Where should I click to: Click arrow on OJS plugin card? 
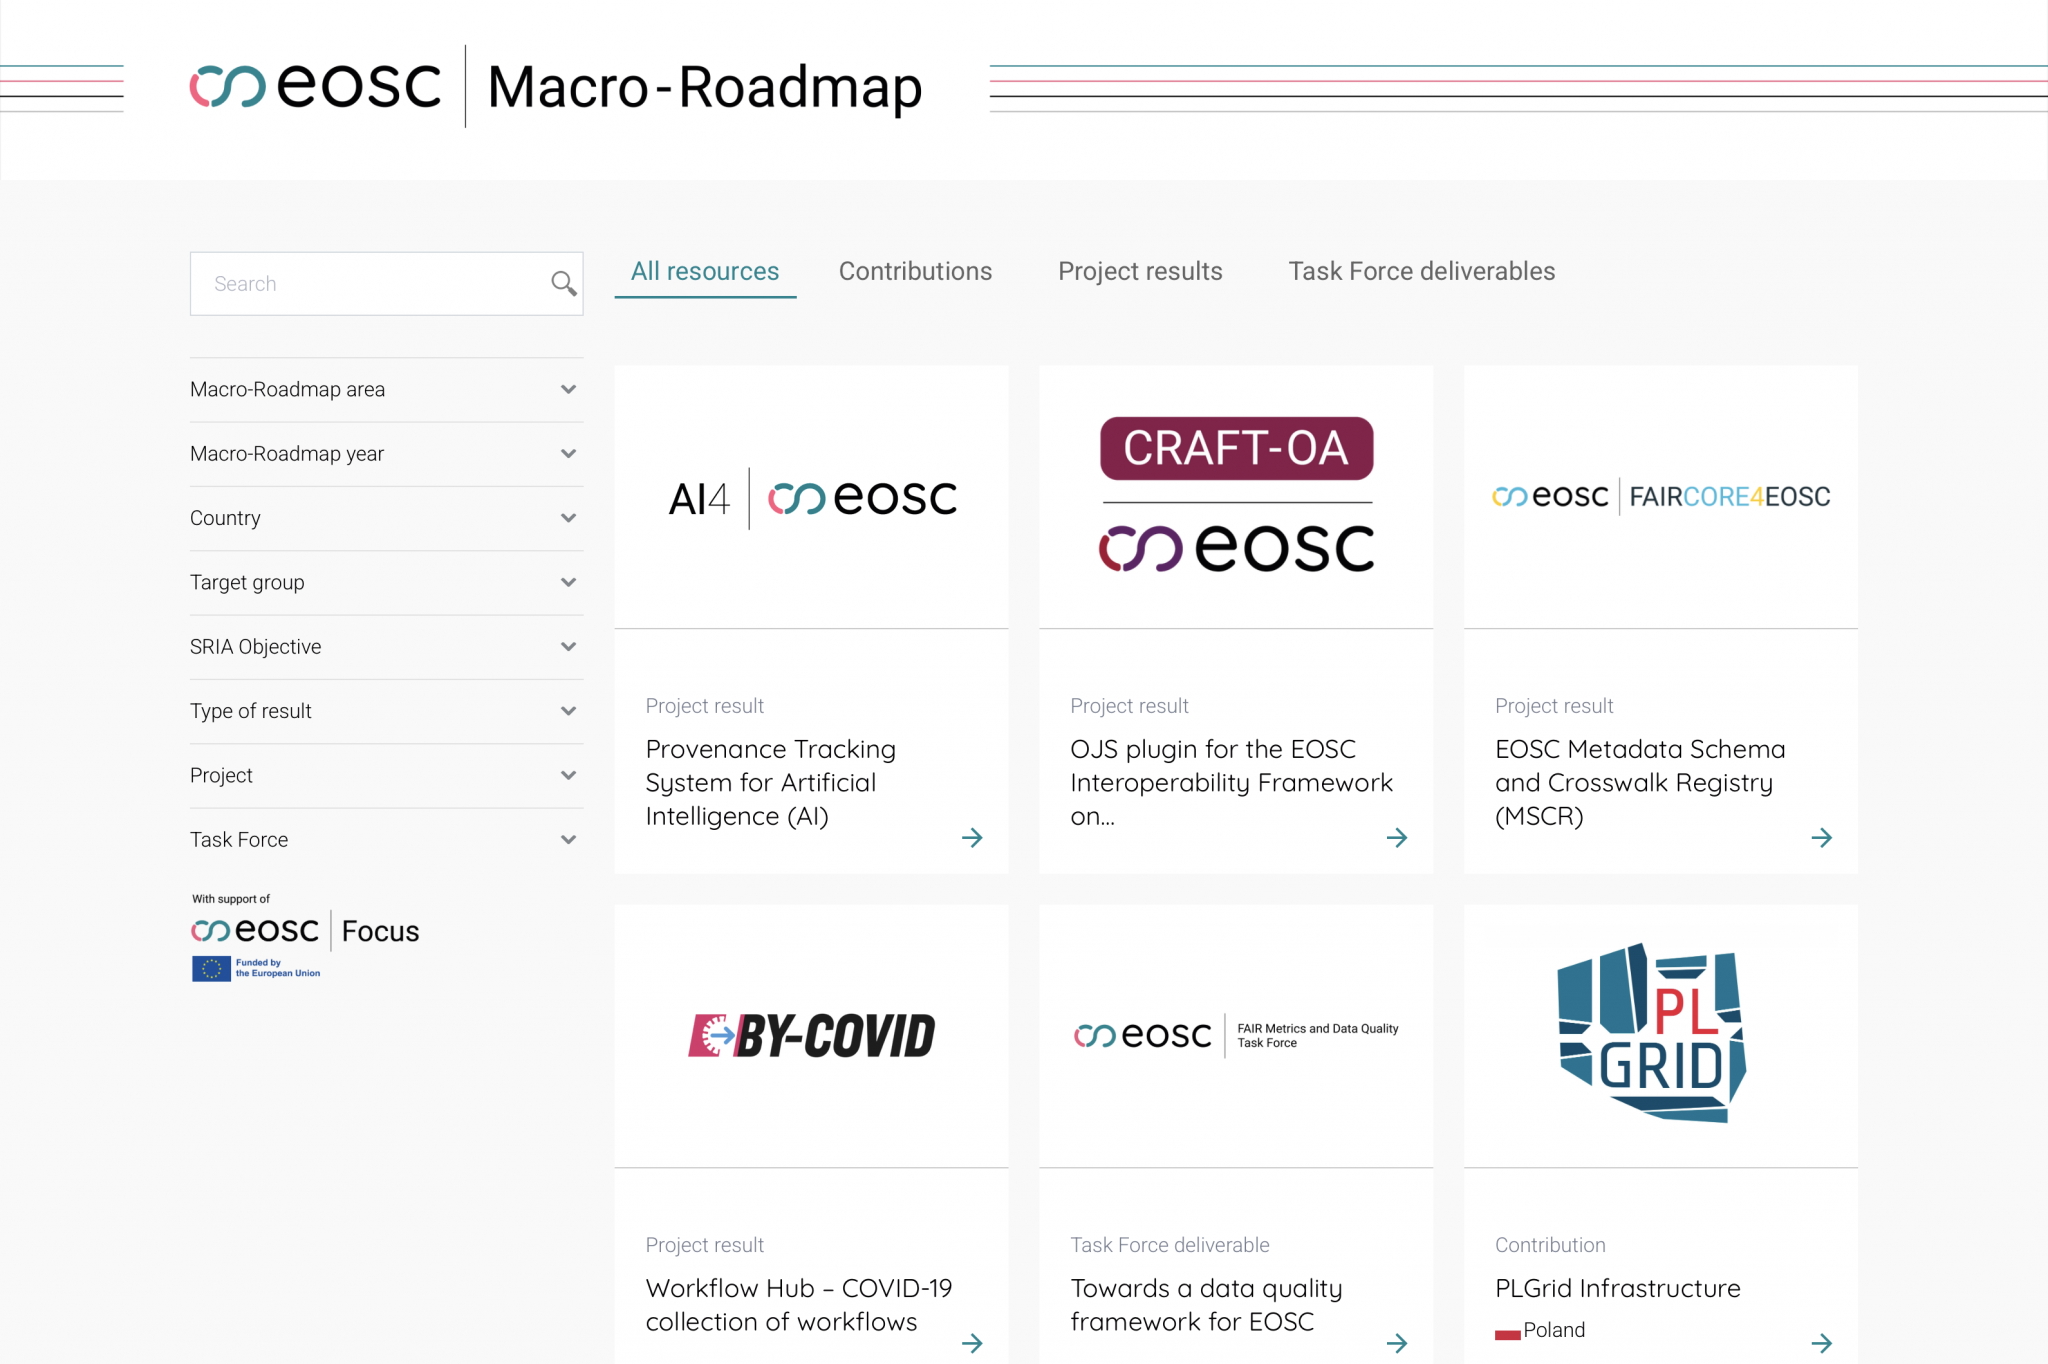click(1397, 837)
